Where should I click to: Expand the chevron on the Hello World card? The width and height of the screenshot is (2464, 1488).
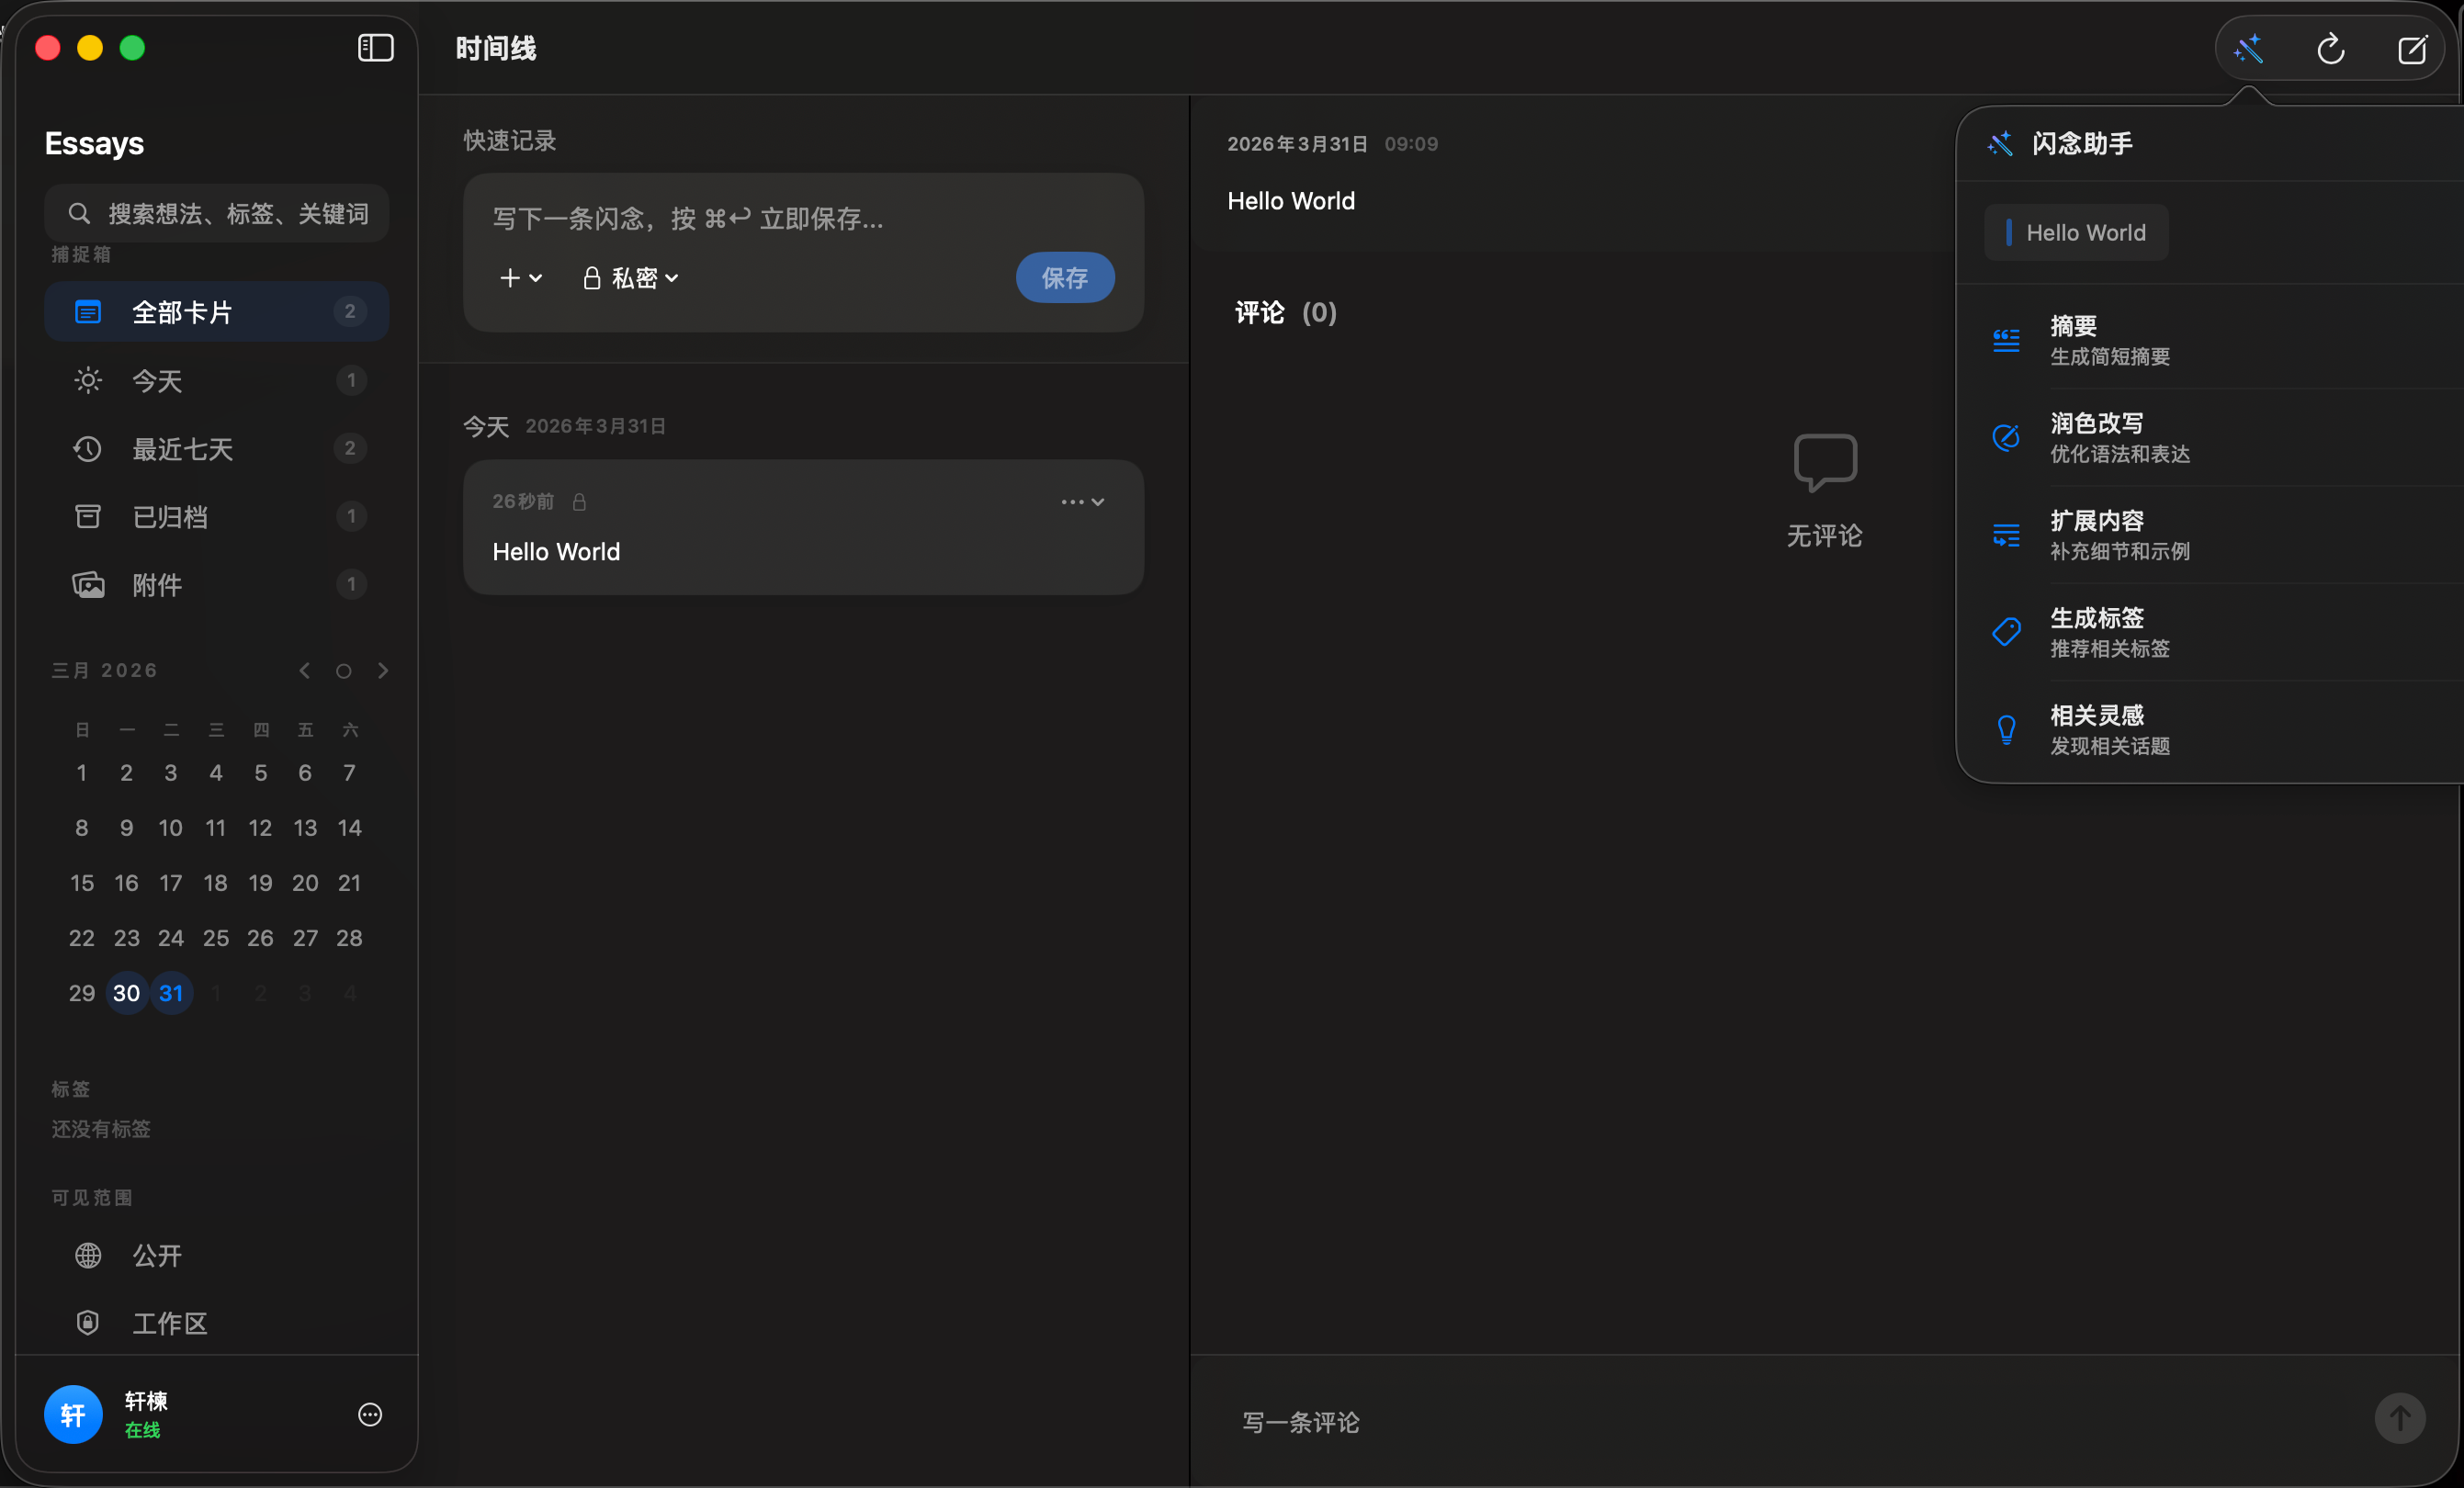point(1098,503)
